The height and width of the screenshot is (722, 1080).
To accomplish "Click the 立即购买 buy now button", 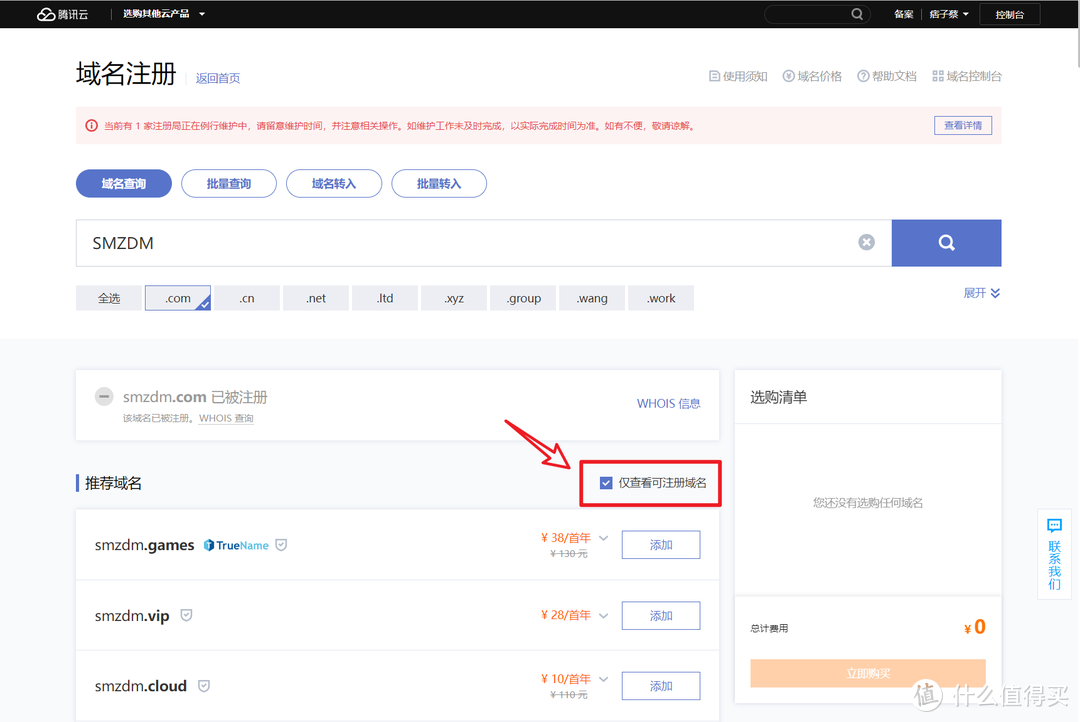I will [x=868, y=673].
